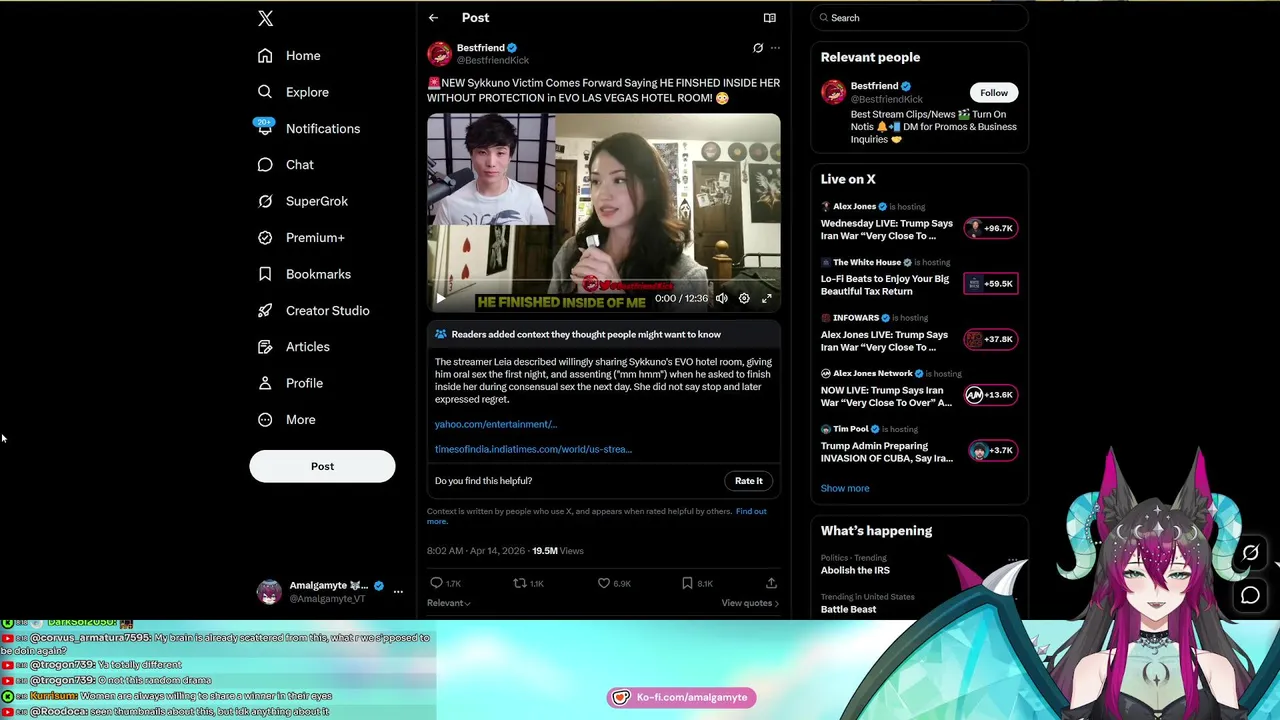Open the Home page
Viewport: 1280px width, 720px height.
coord(289,56)
